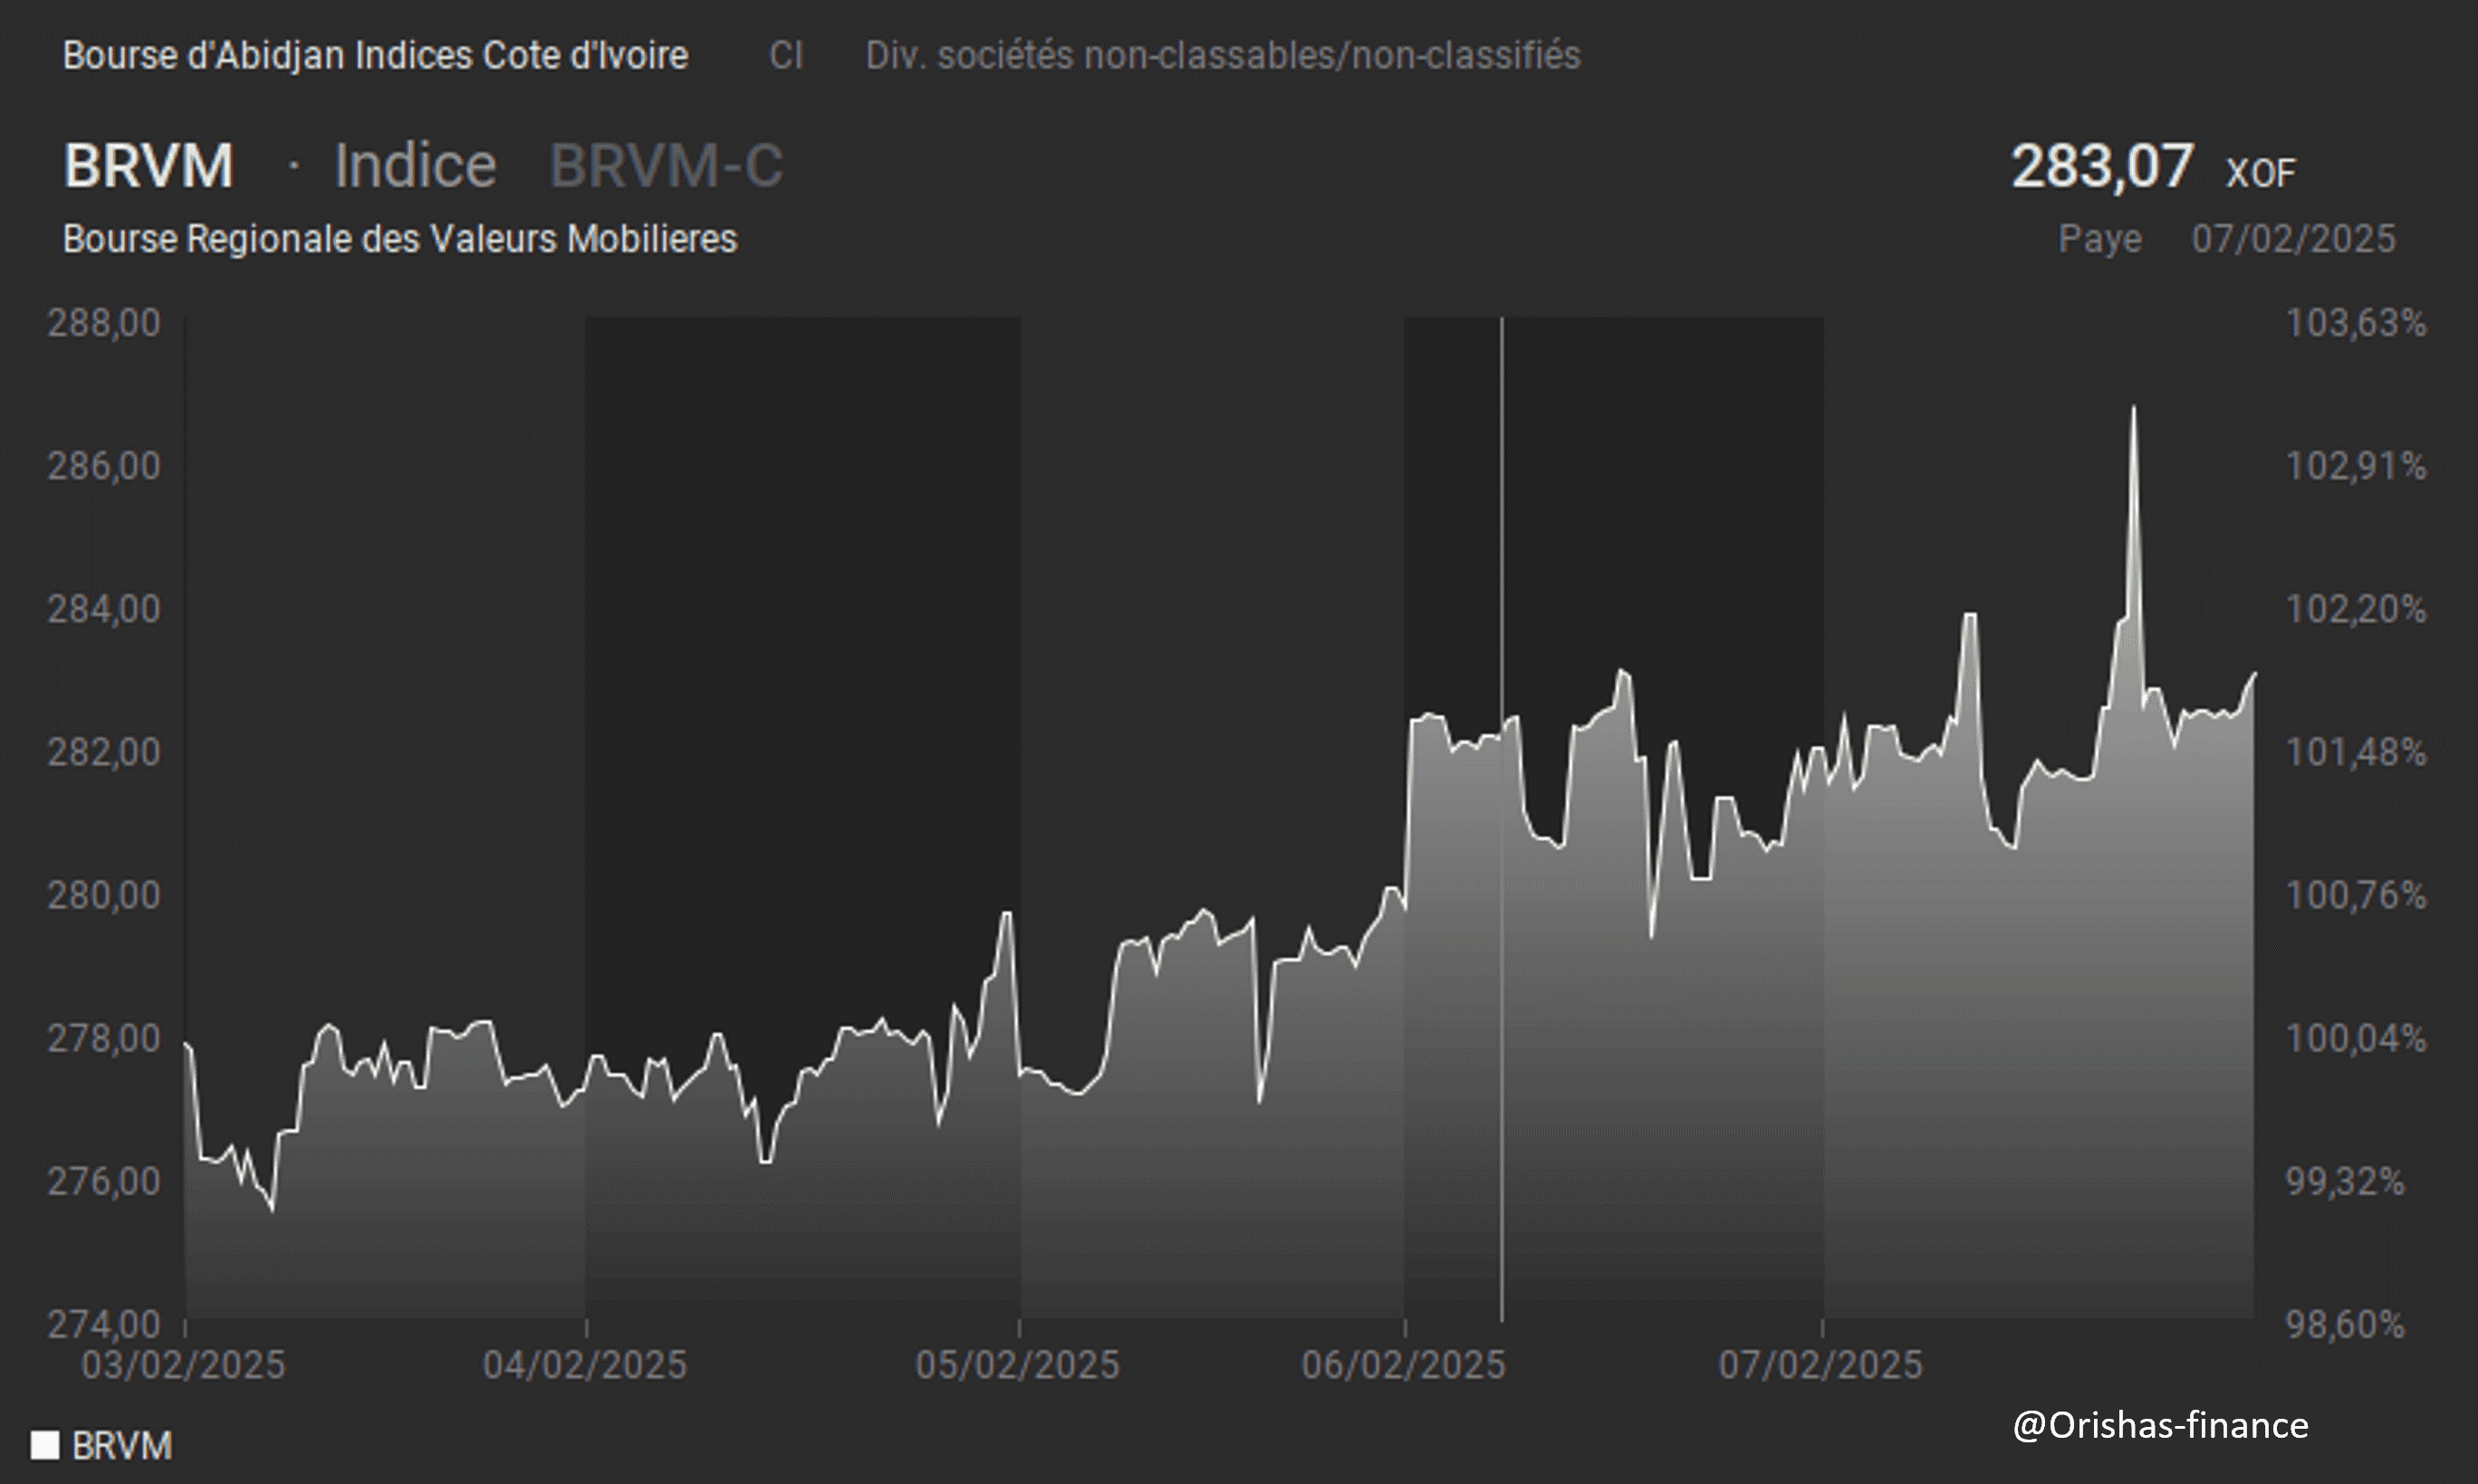
Task: Click the 282,00 y-axis label
Action: pos(104,752)
